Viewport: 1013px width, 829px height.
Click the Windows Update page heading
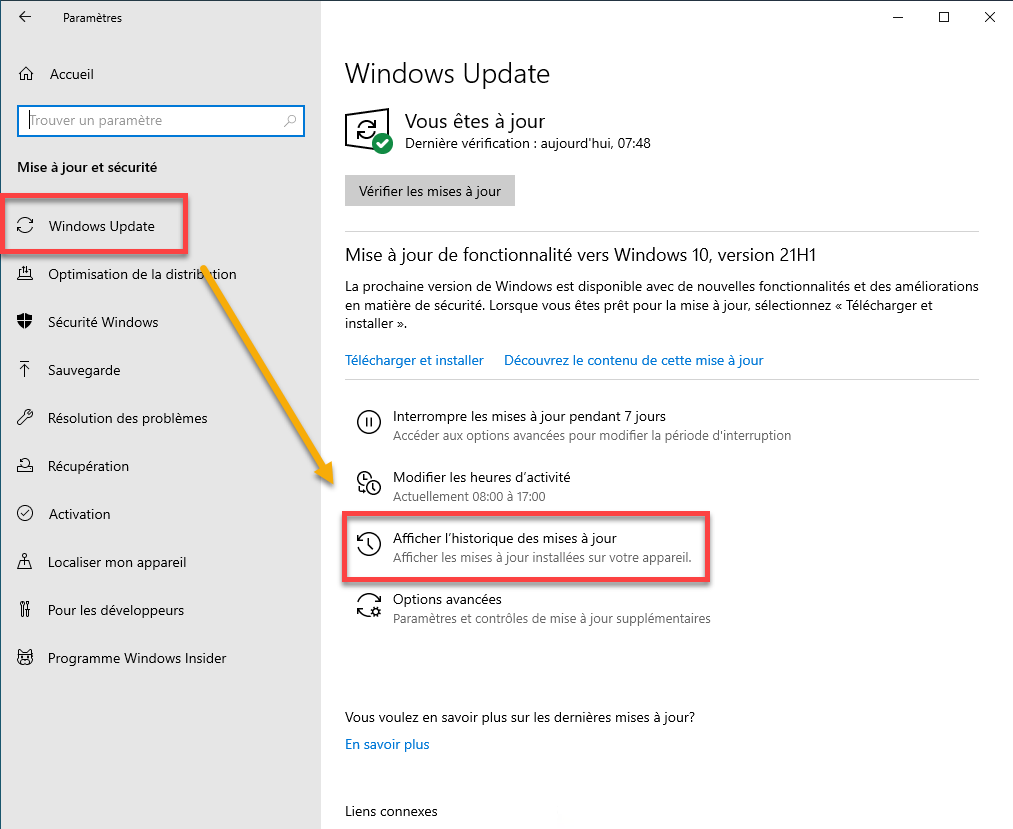(447, 74)
